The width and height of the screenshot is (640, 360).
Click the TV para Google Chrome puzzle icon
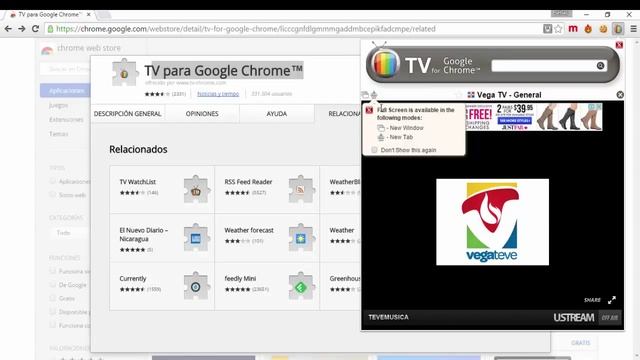(x=124, y=72)
